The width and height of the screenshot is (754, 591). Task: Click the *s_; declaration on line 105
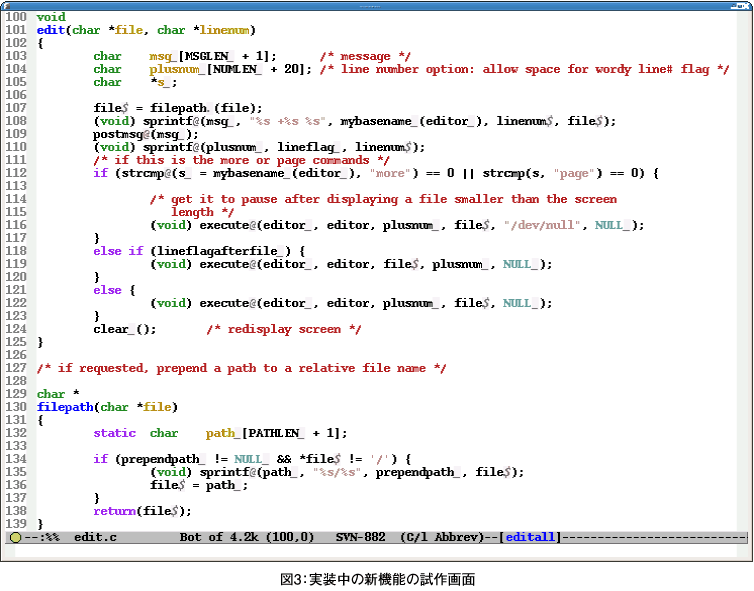pyautogui.click(x=163, y=82)
